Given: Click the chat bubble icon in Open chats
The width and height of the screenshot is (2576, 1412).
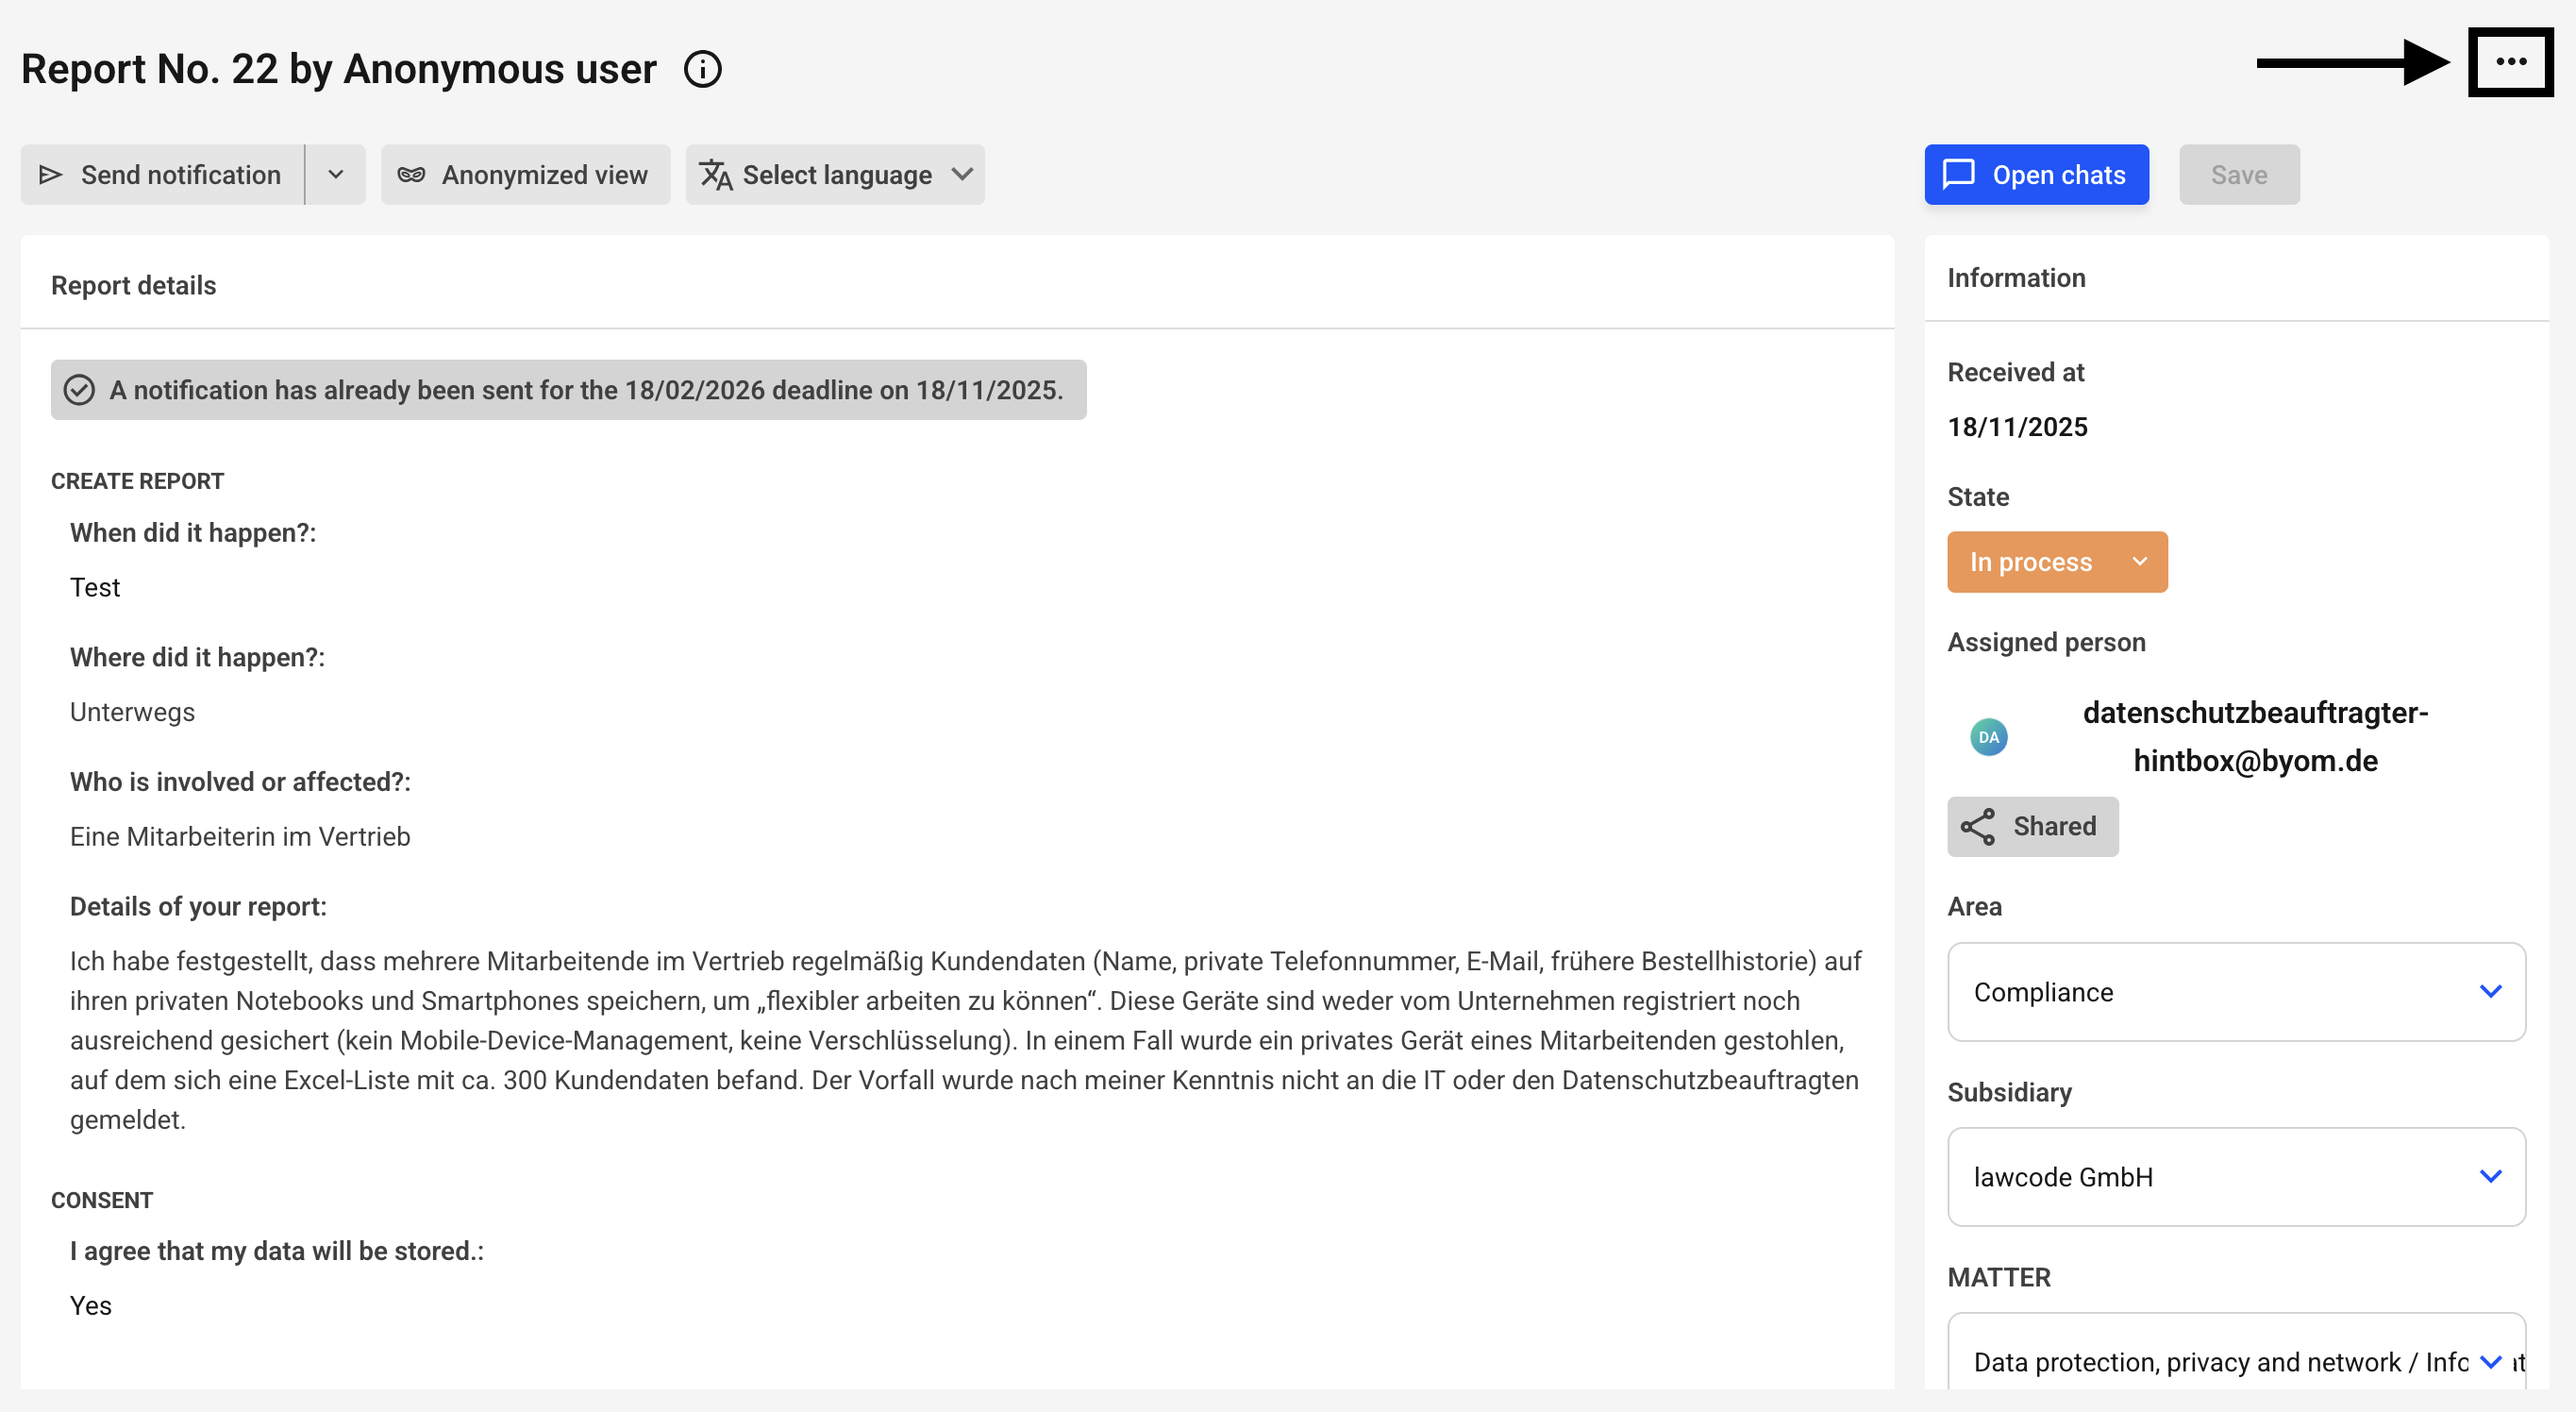Looking at the screenshot, I should (1958, 174).
